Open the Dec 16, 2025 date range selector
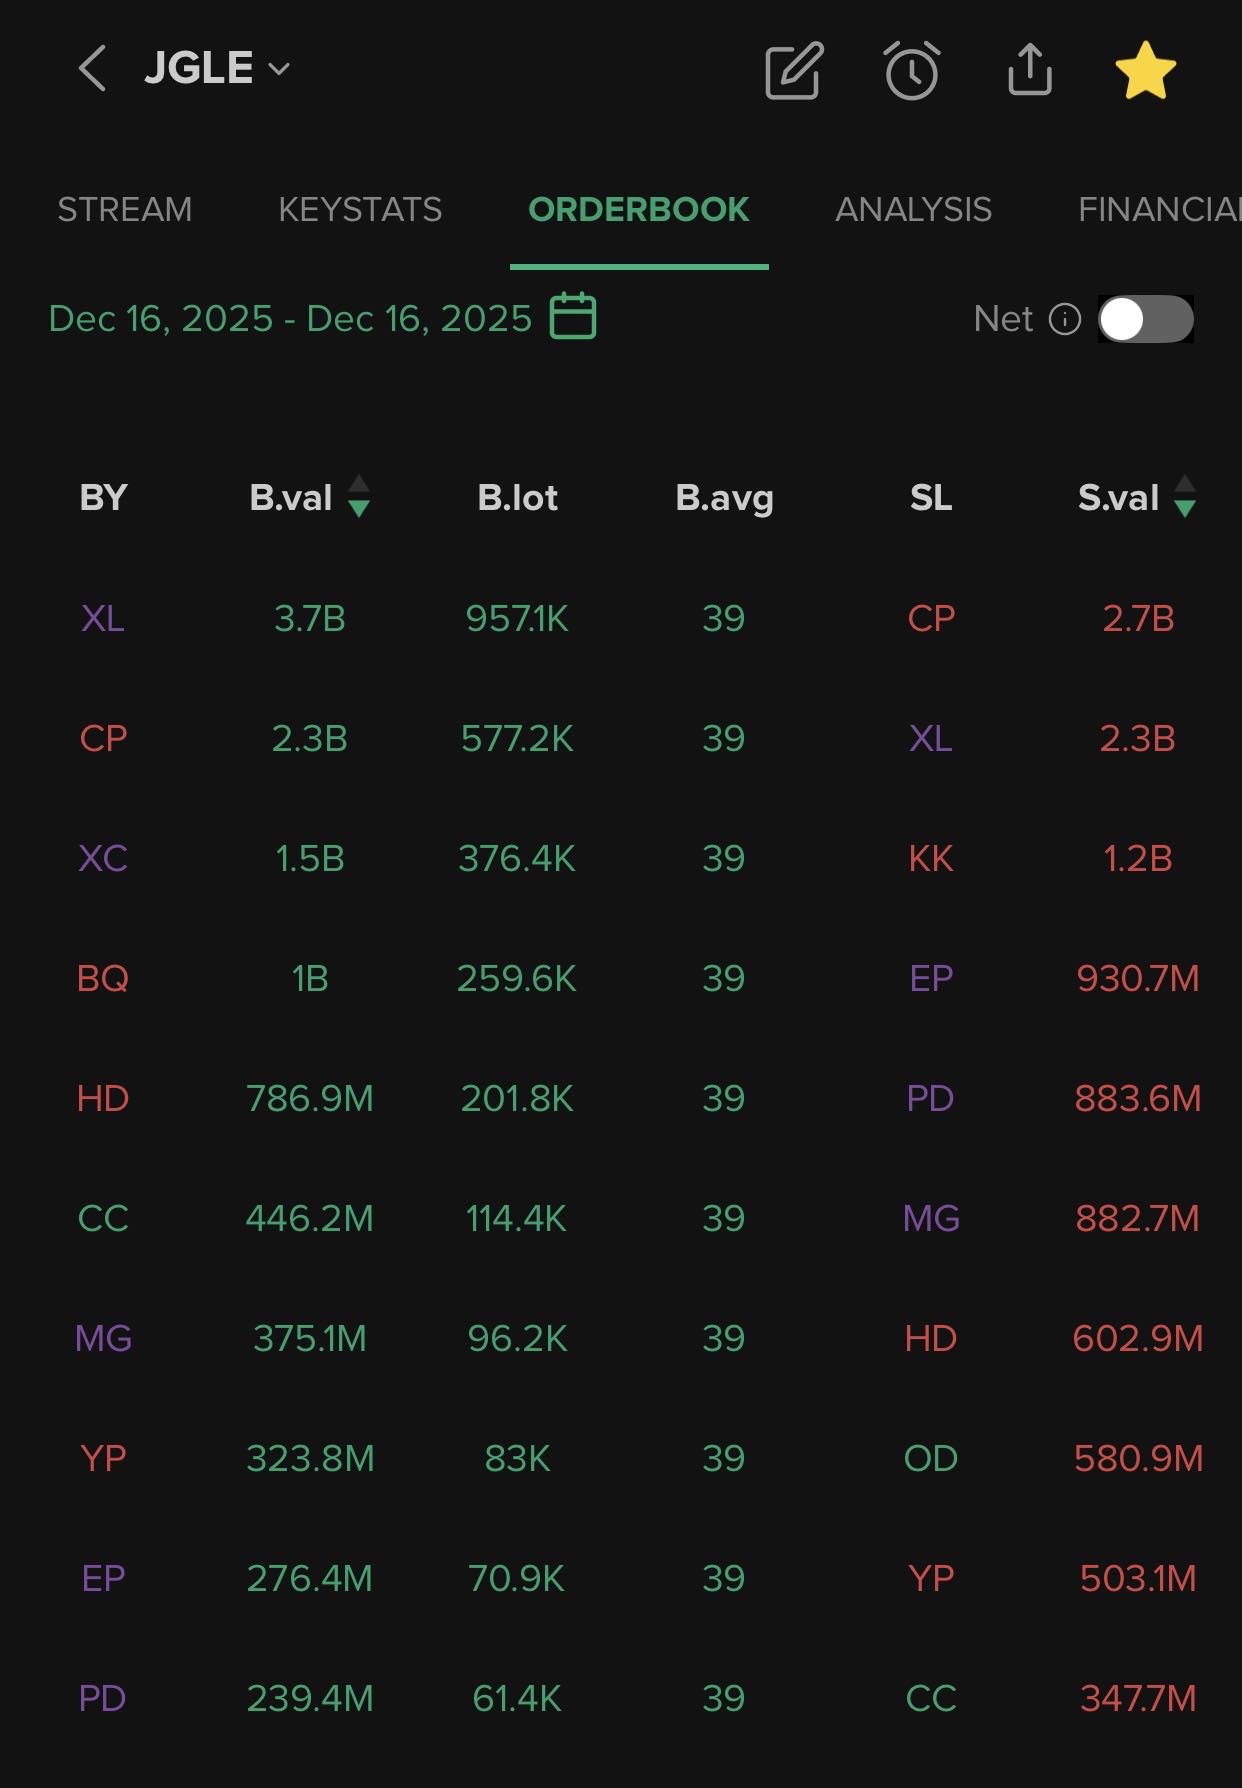This screenshot has width=1242, height=1788. tap(290, 319)
